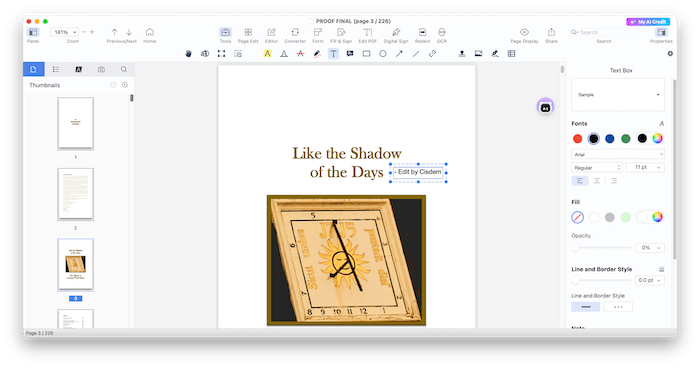Select the comment note tool
The image size is (700, 368).
350,54
